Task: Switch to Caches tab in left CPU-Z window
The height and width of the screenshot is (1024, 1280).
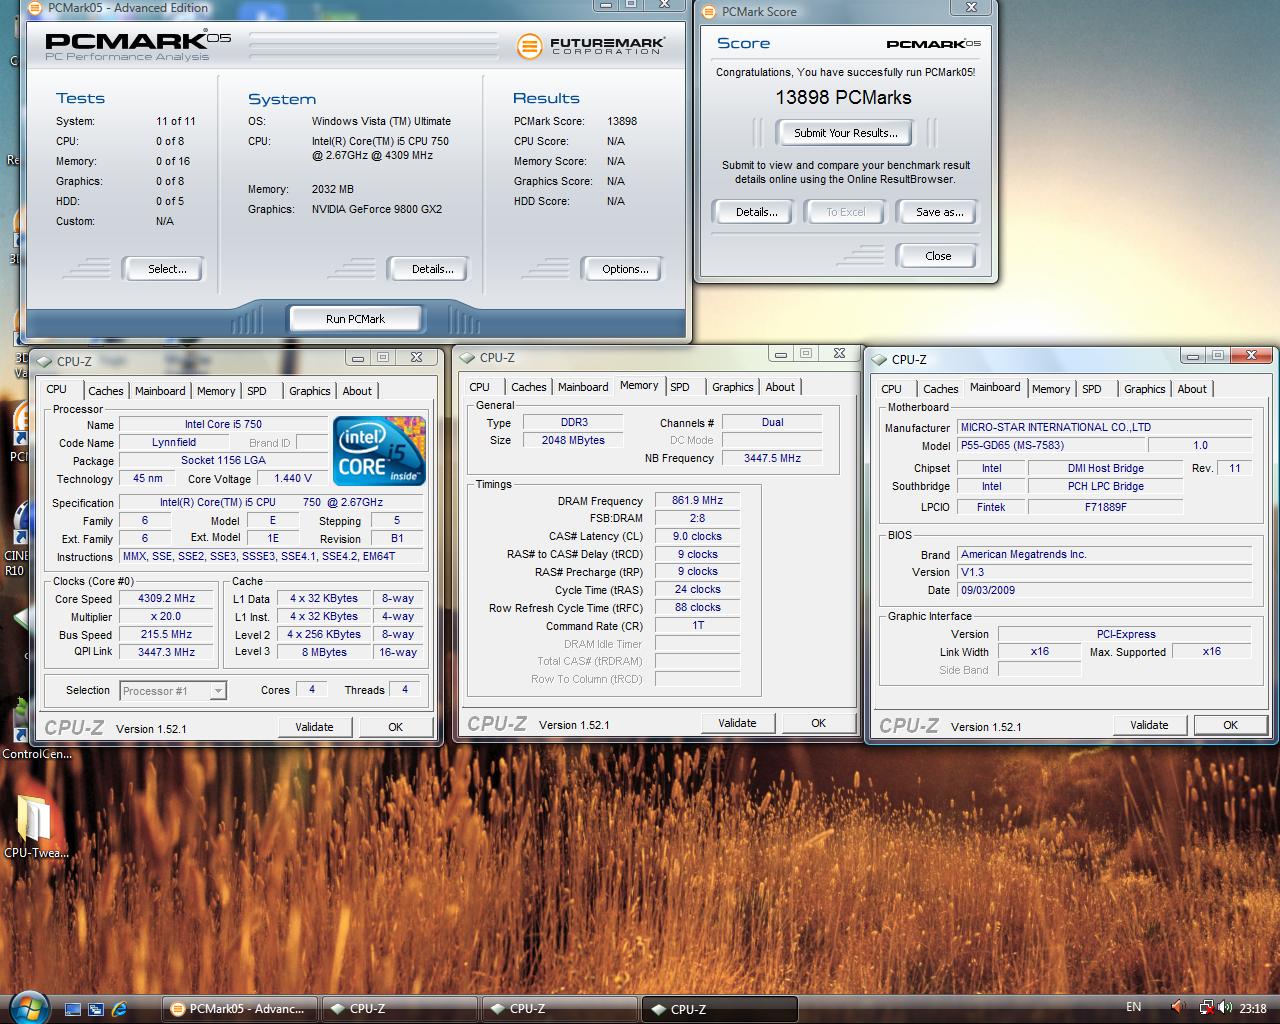Action: [105, 391]
